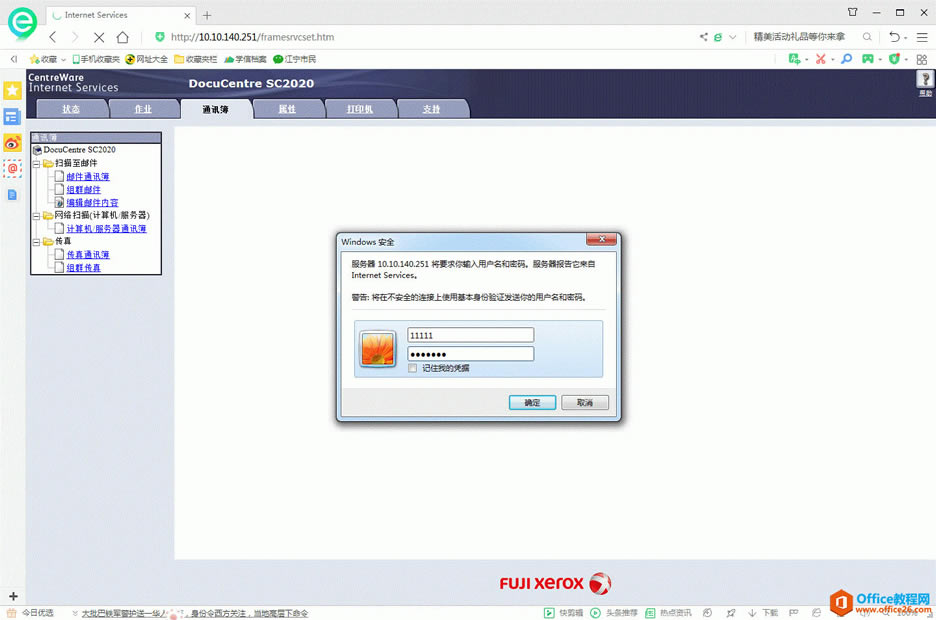Viewport: 936px width, 620px height.
Task: Click the help question mark icon
Action: point(925,79)
